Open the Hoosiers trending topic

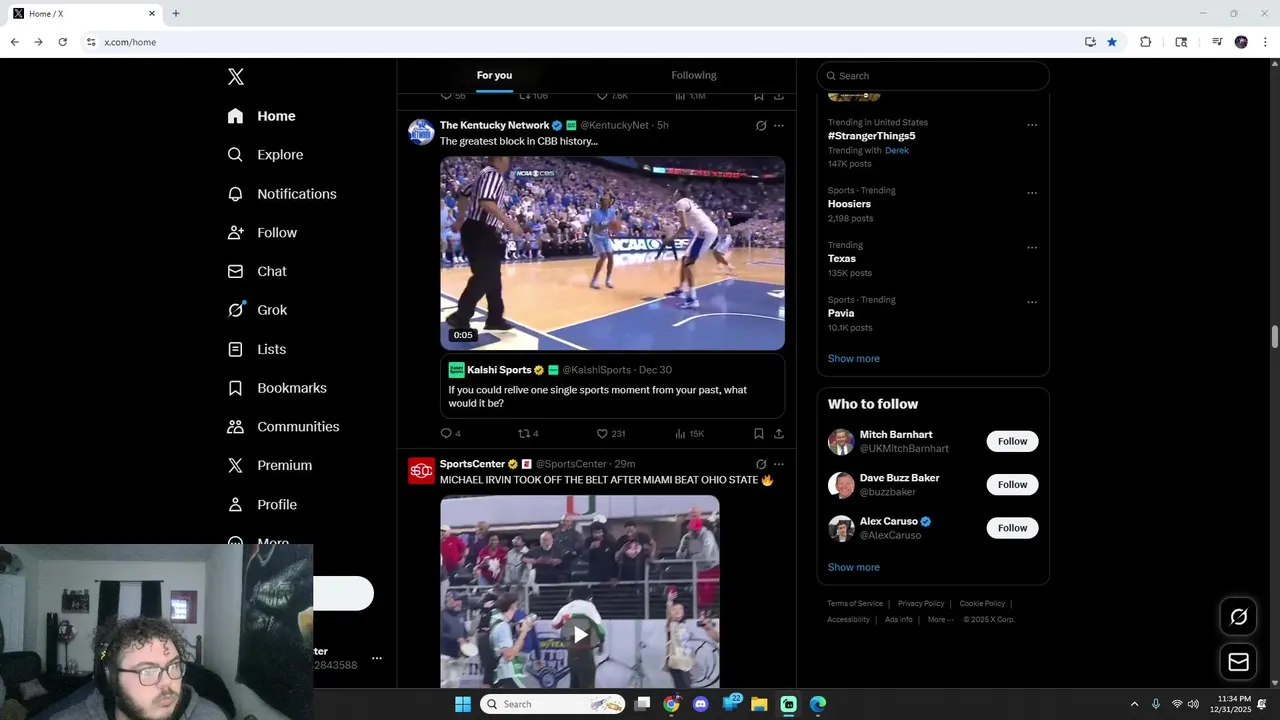[x=849, y=204]
